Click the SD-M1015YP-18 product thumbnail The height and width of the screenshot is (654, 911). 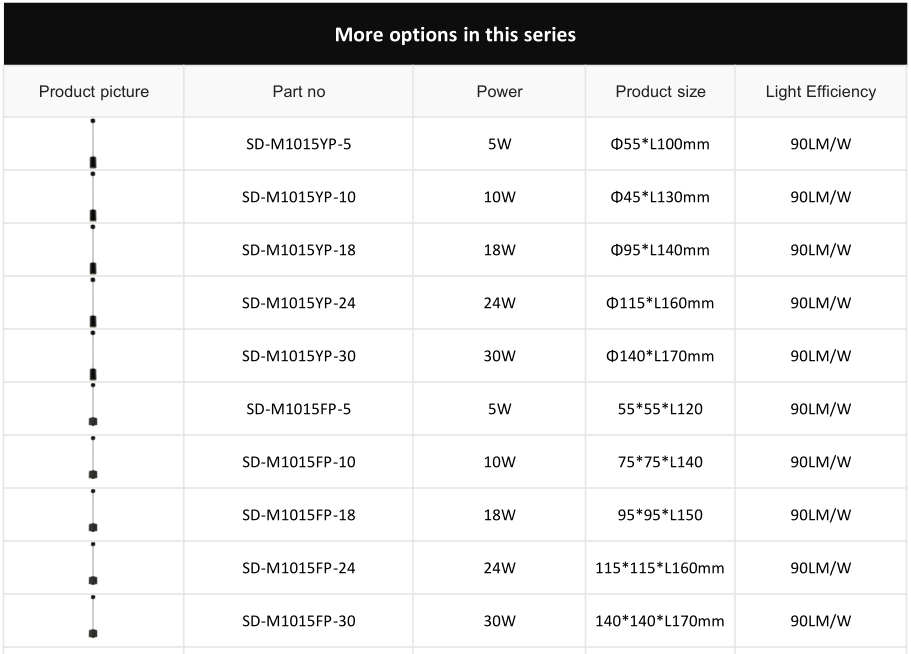tap(93, 249)
